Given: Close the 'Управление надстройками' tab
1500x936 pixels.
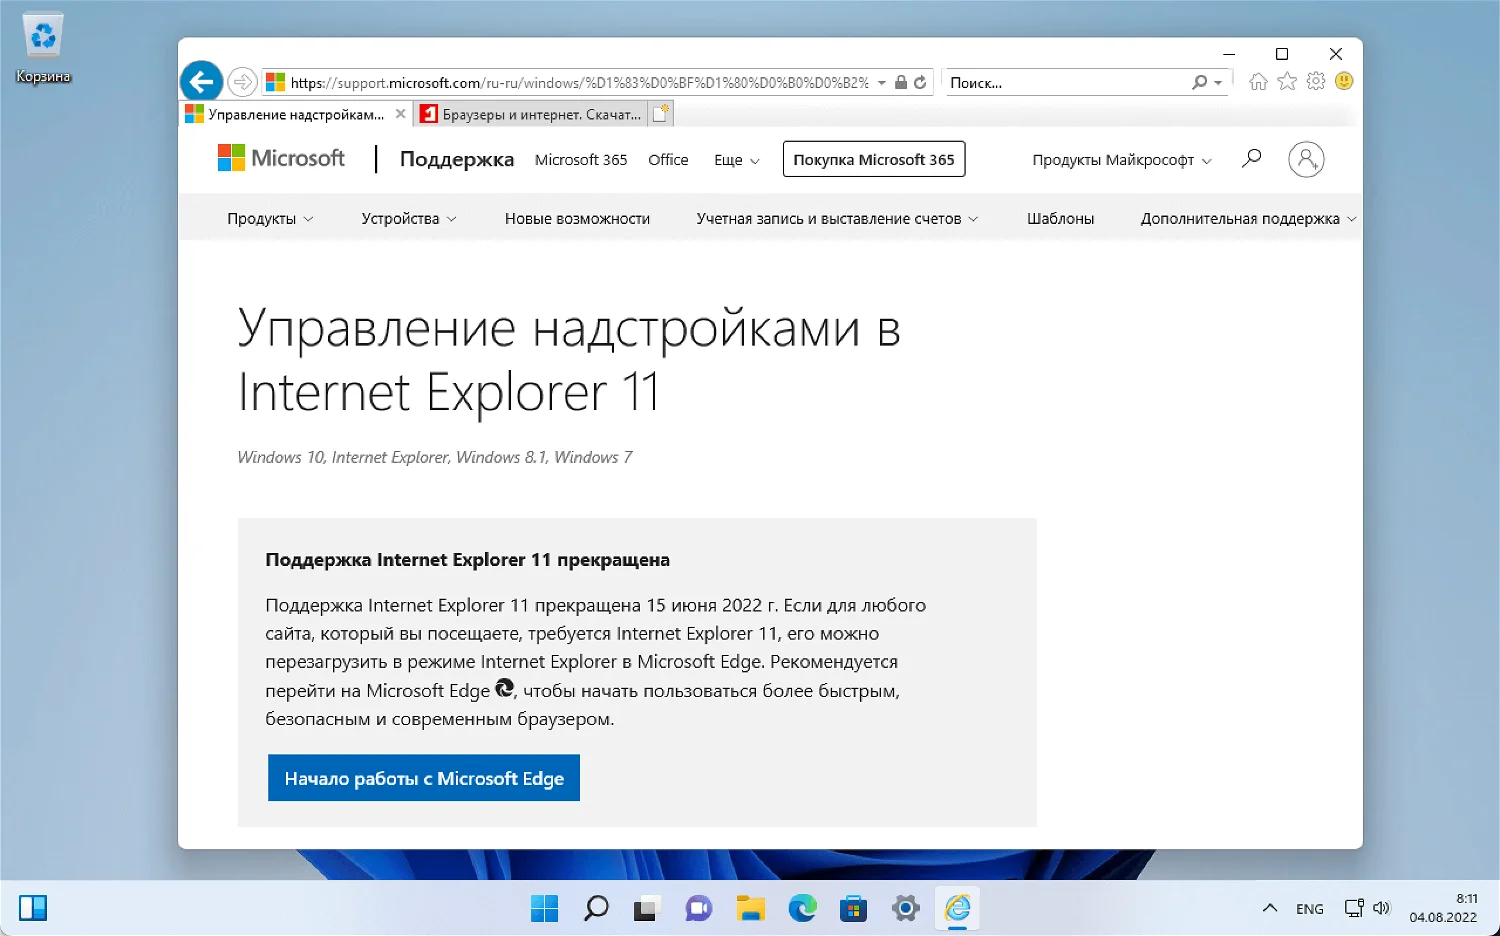Looking at the screenshot, I should tap(400, 114).
